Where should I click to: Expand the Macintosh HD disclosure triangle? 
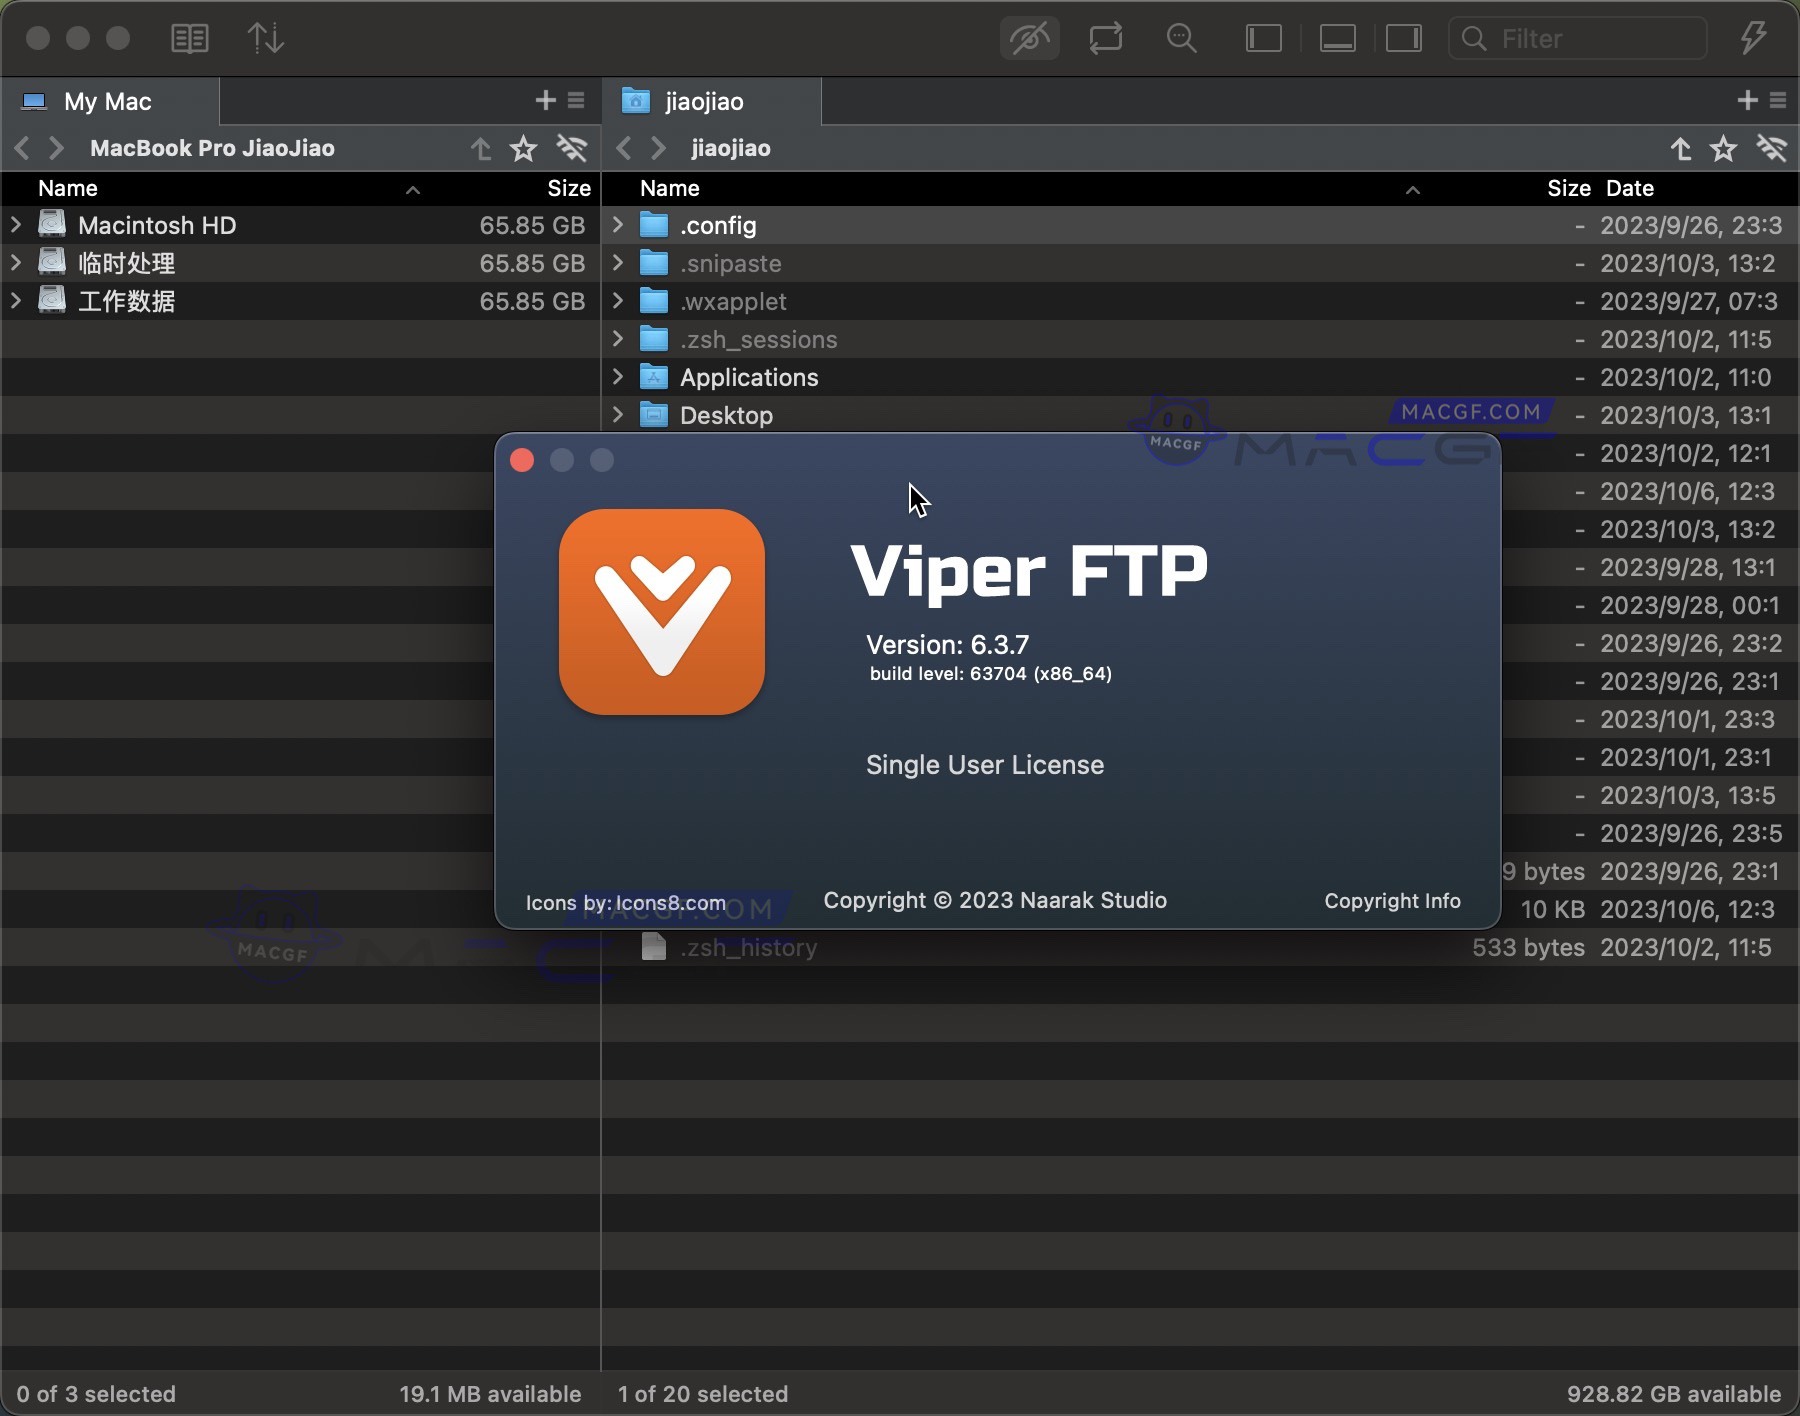click(x=15, y=225)
